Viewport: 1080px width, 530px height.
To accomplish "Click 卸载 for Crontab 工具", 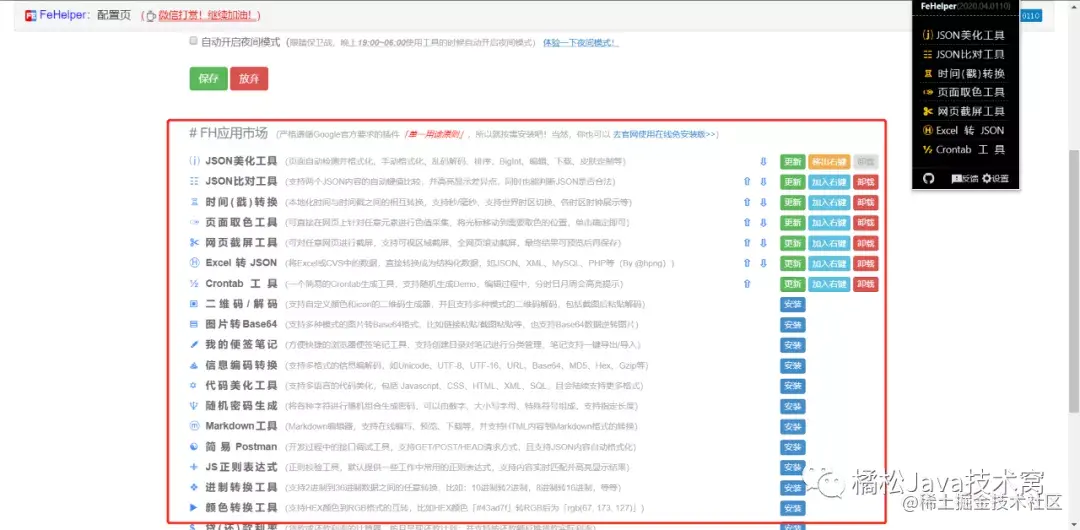I will pyautogui.click(x=866, y=284).
